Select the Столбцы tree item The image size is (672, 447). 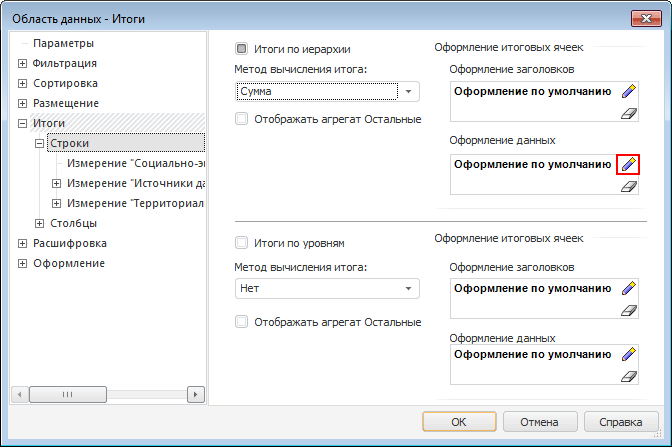tap(74, 223)
